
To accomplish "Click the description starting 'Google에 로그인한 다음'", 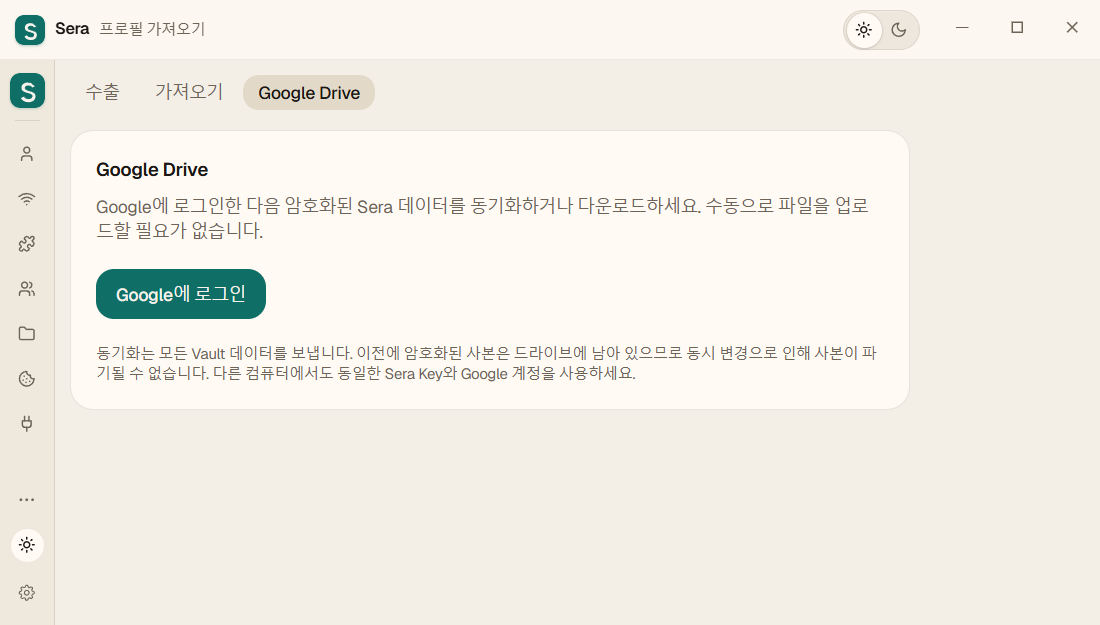I will pos(483,218).
